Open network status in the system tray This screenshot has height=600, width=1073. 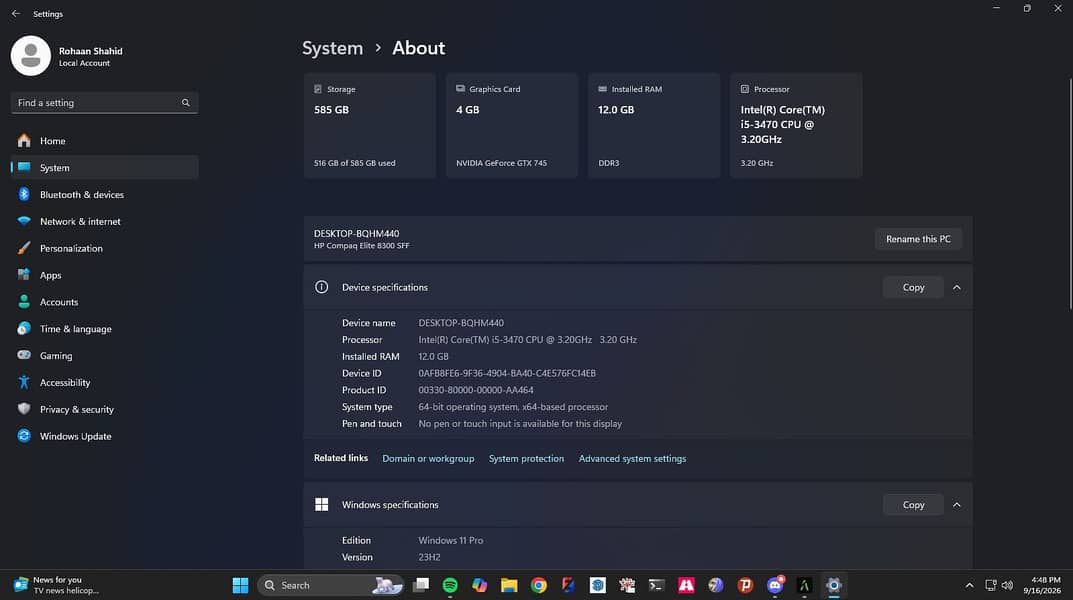[990, 585]
